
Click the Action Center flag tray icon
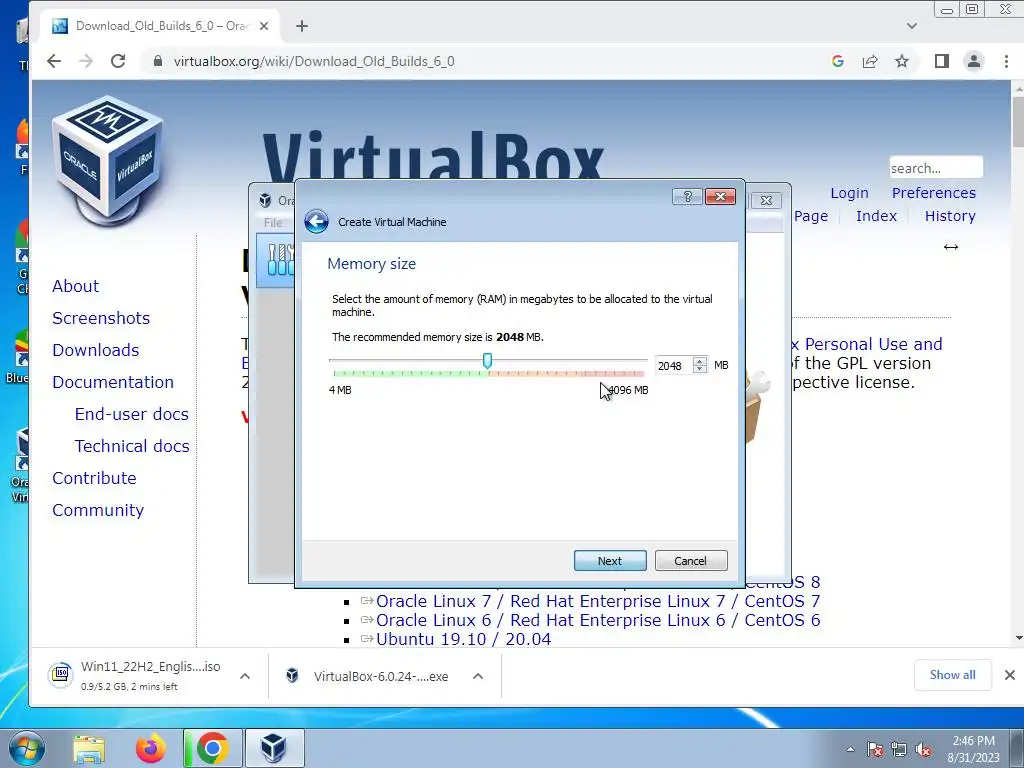coord(875,750)
